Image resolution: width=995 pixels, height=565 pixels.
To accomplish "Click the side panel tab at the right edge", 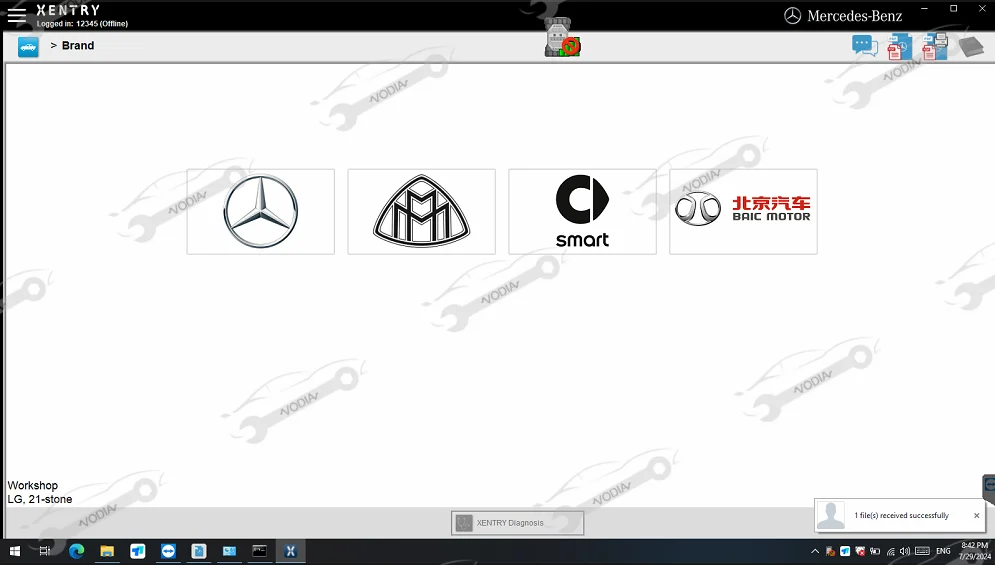I will click(x=989, y=489).
